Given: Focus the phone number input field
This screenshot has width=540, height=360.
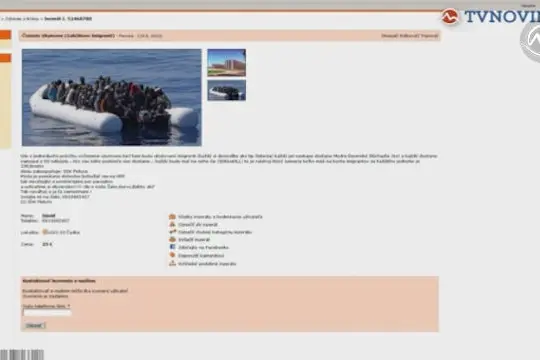Looking at the screenshot, I should tap(47, 313).
